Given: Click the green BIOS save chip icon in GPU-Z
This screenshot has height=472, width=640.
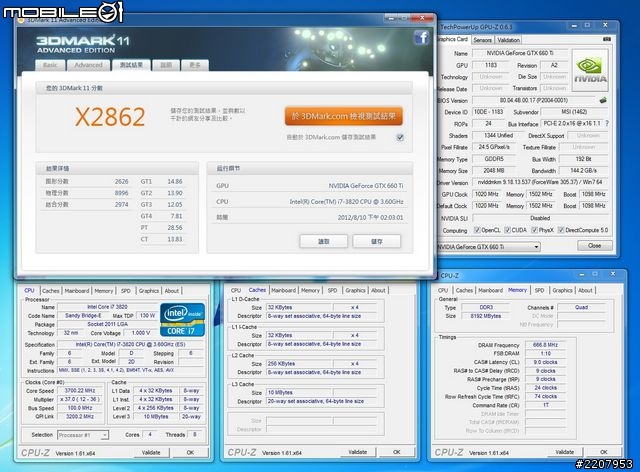Looking at the screenshot, I should pyautogui.click(x=603, y=100).
